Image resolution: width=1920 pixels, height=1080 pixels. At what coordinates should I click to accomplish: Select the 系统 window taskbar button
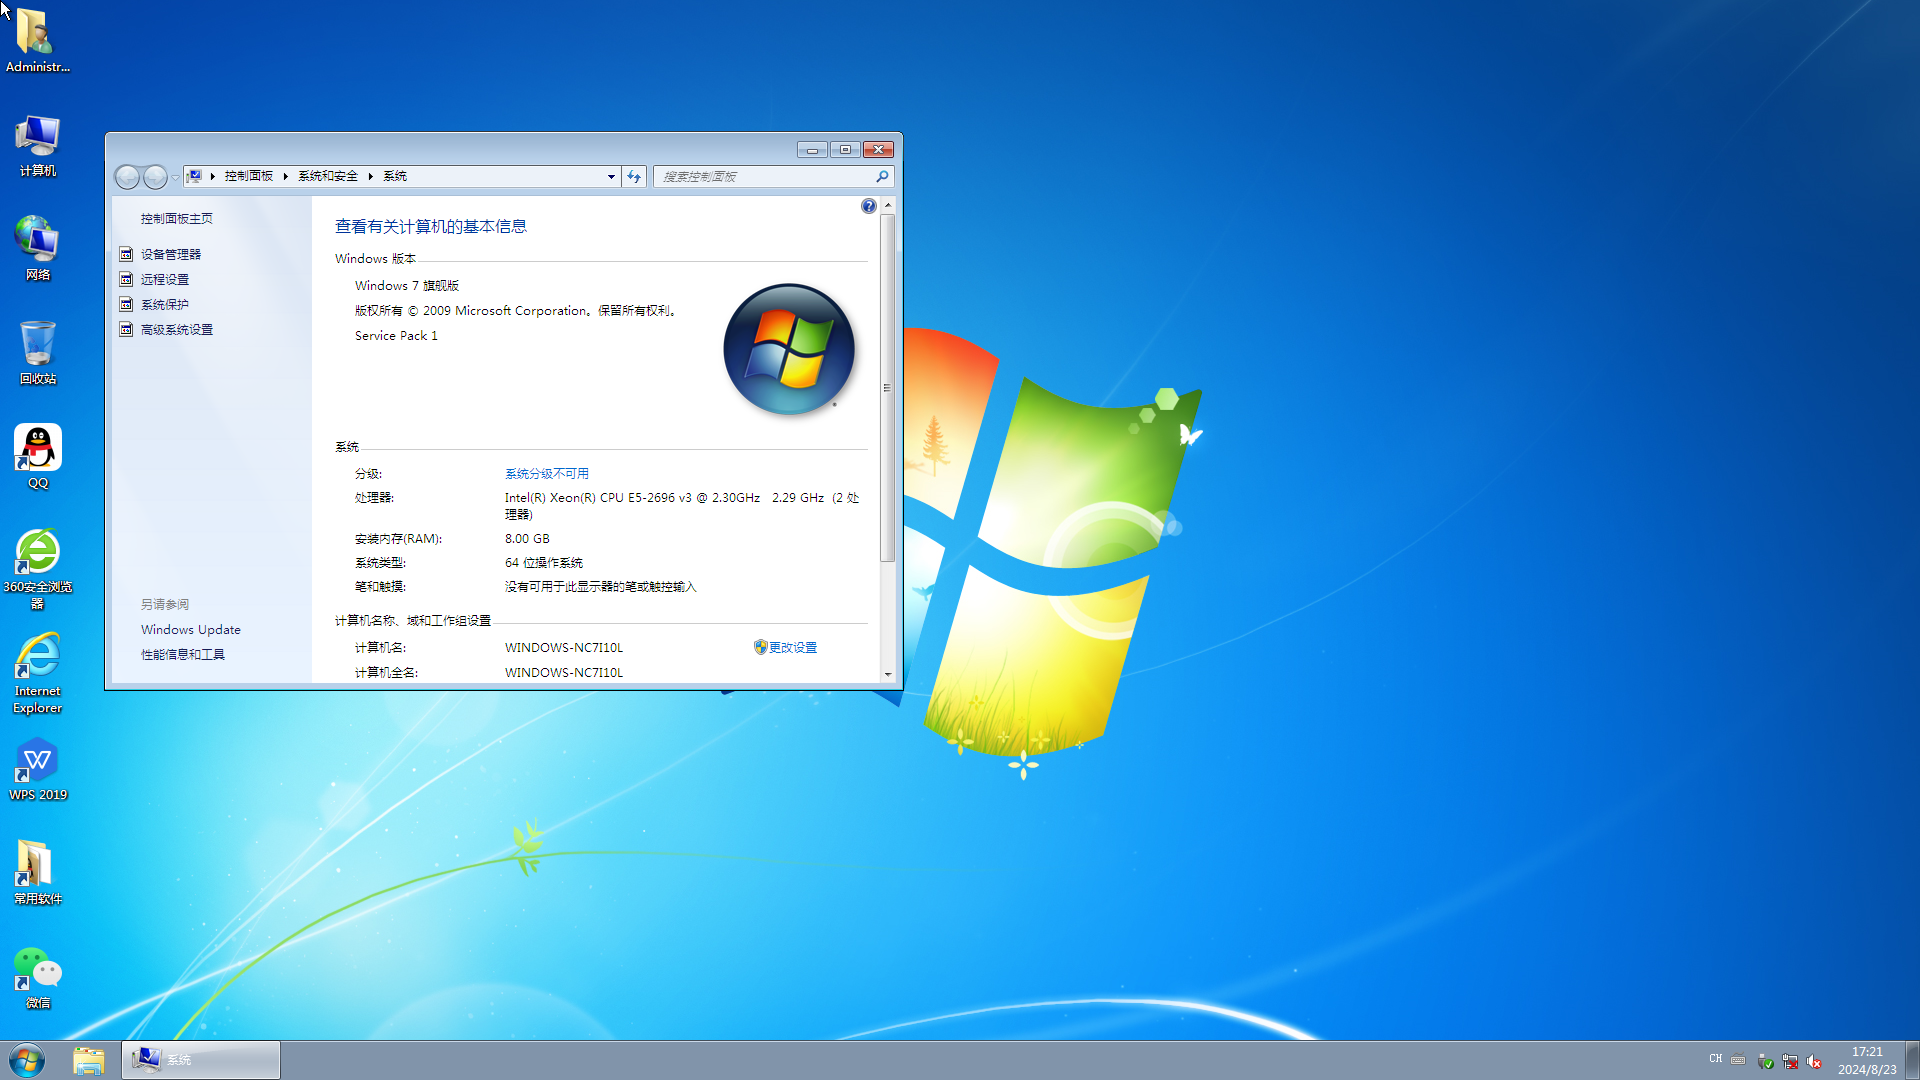pos(201,1060)
